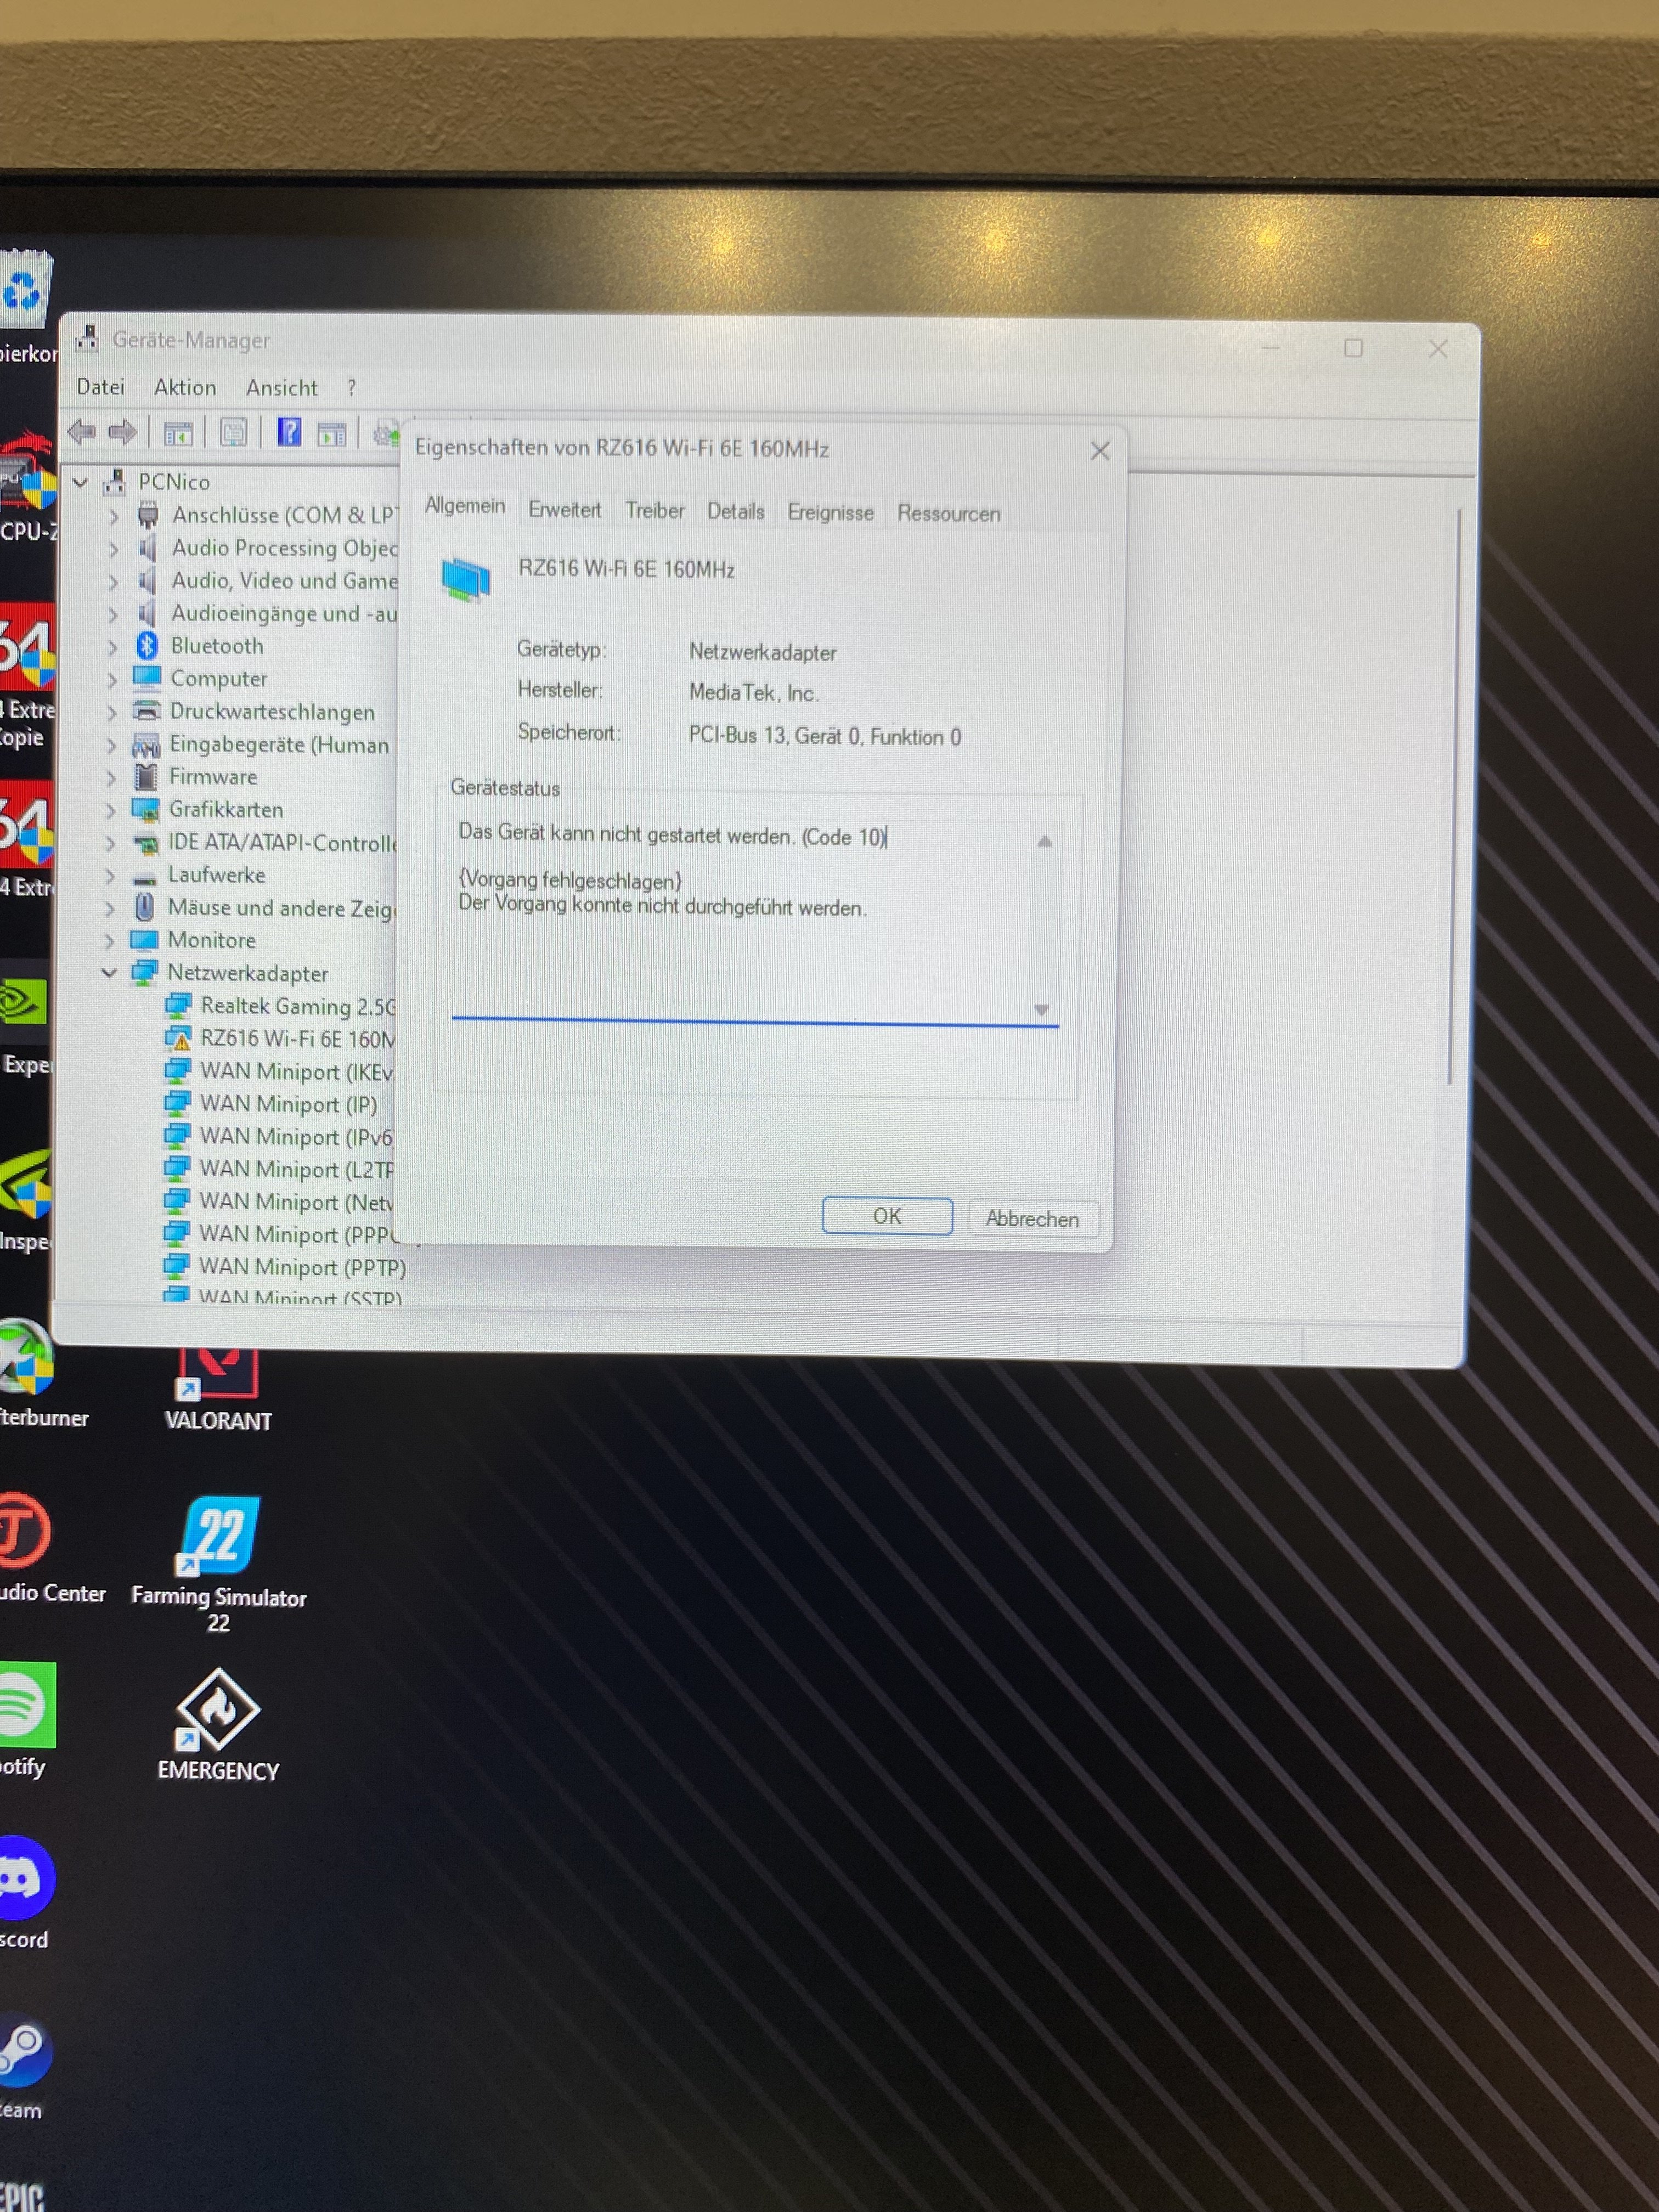Expand the Bluetooth tree node
The height and width of the screenshot is (2212, 1659).
pyautogui.click(x=112, y=647)
